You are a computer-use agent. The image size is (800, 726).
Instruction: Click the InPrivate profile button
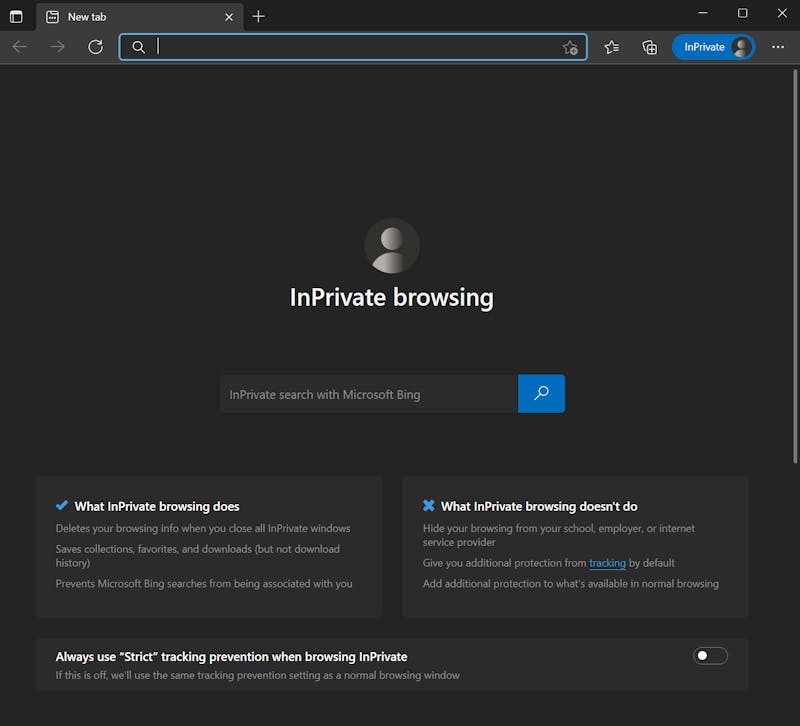point(713,47)
